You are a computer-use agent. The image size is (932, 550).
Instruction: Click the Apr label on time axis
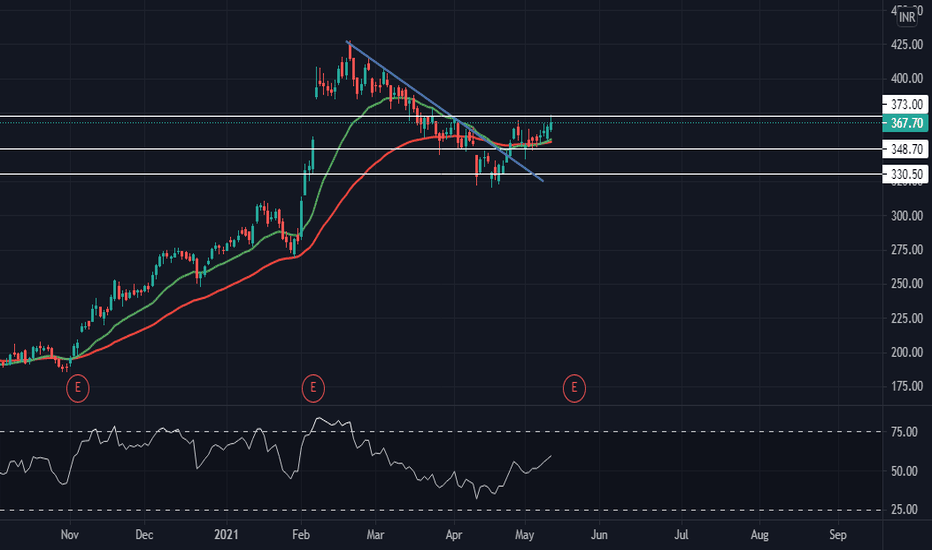coord(454,535)
